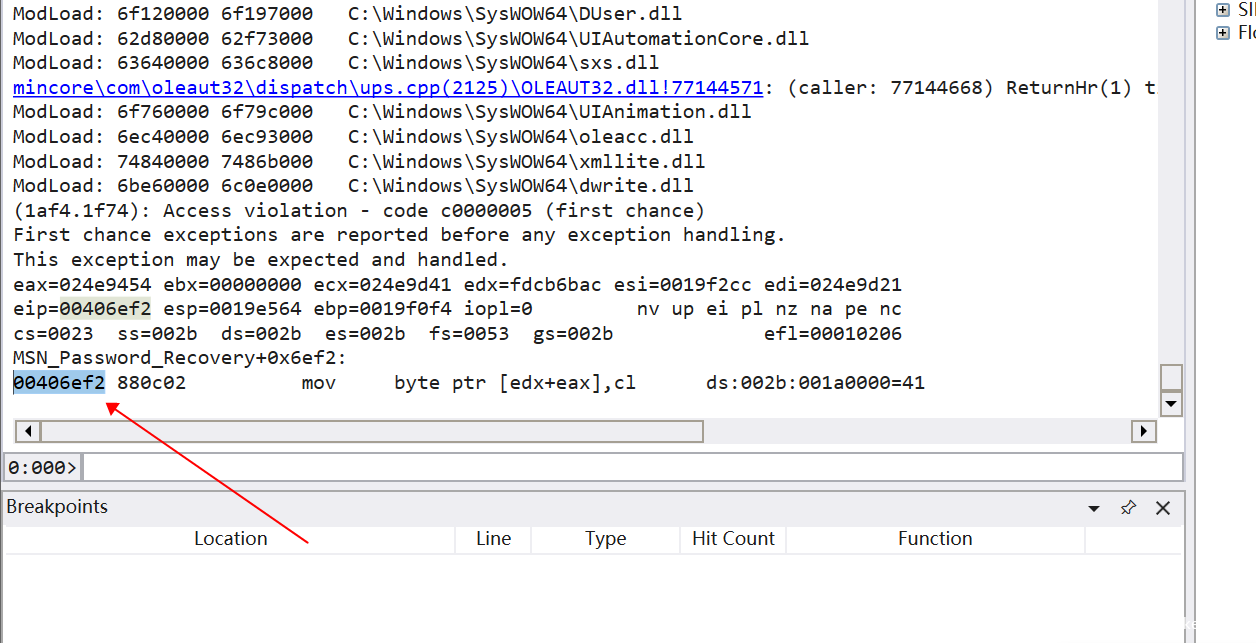Open the OLEAUT32.dll ups.cpp source link
This screenshot has height=643, width=1256.
[x=388, y=88]
